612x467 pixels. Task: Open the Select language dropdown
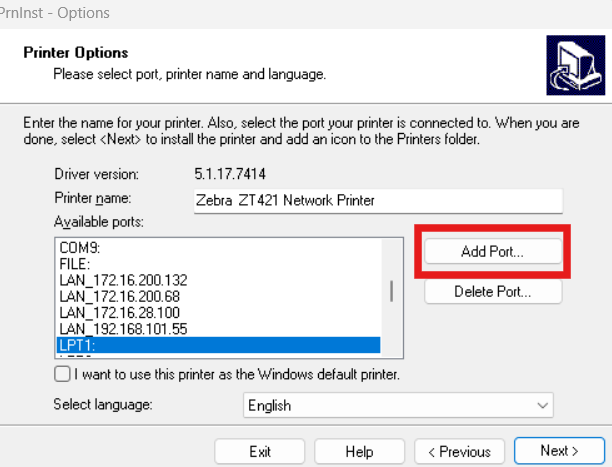398,405
